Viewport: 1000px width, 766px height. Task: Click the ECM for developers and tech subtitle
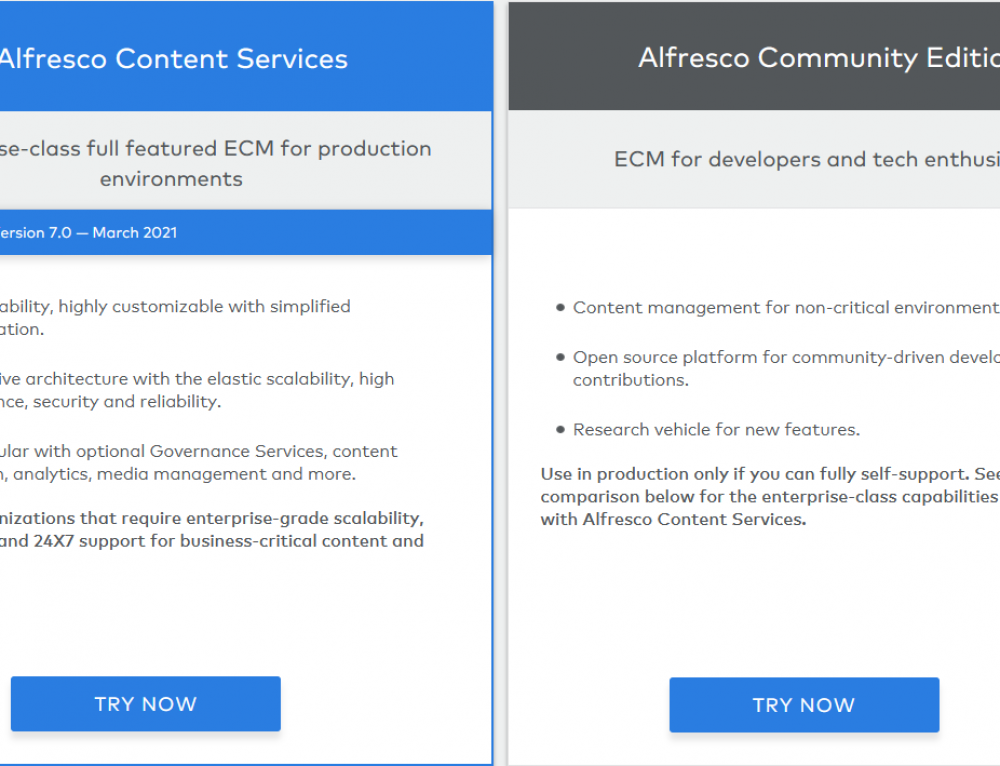(x=806, y=159)
